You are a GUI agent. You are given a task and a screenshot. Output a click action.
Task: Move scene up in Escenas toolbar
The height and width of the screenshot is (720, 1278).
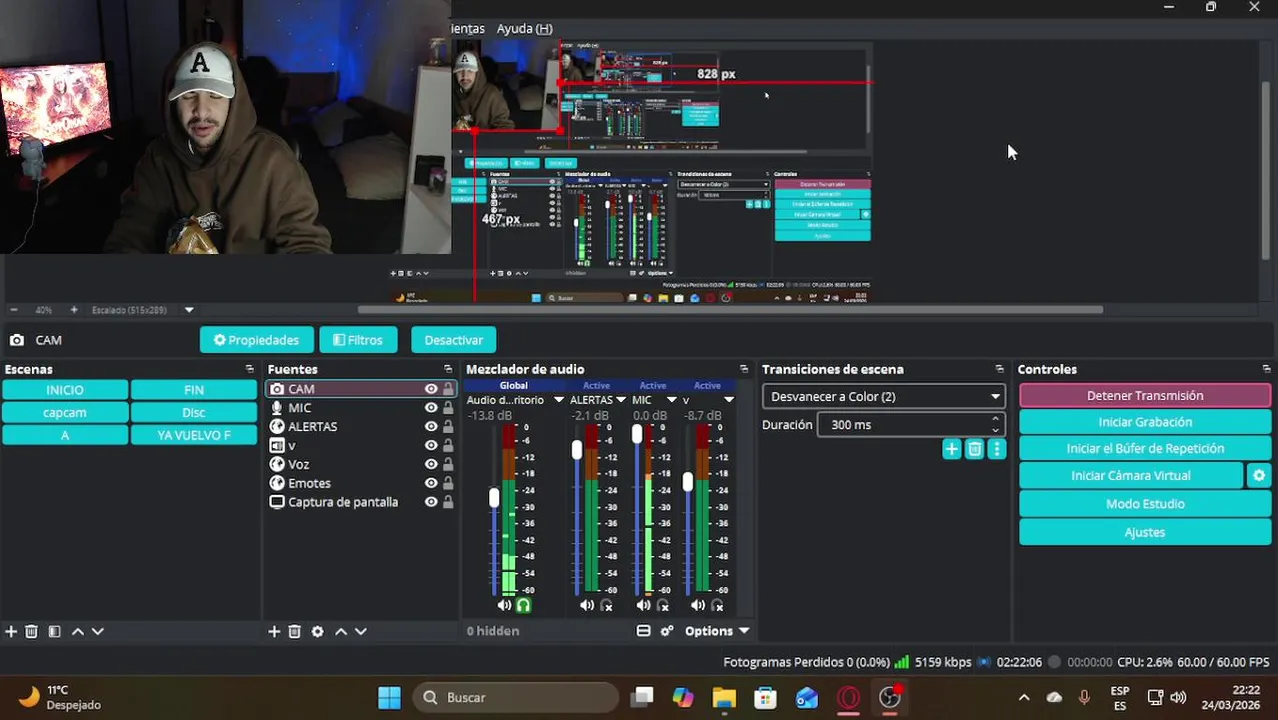tap(77, 631)
